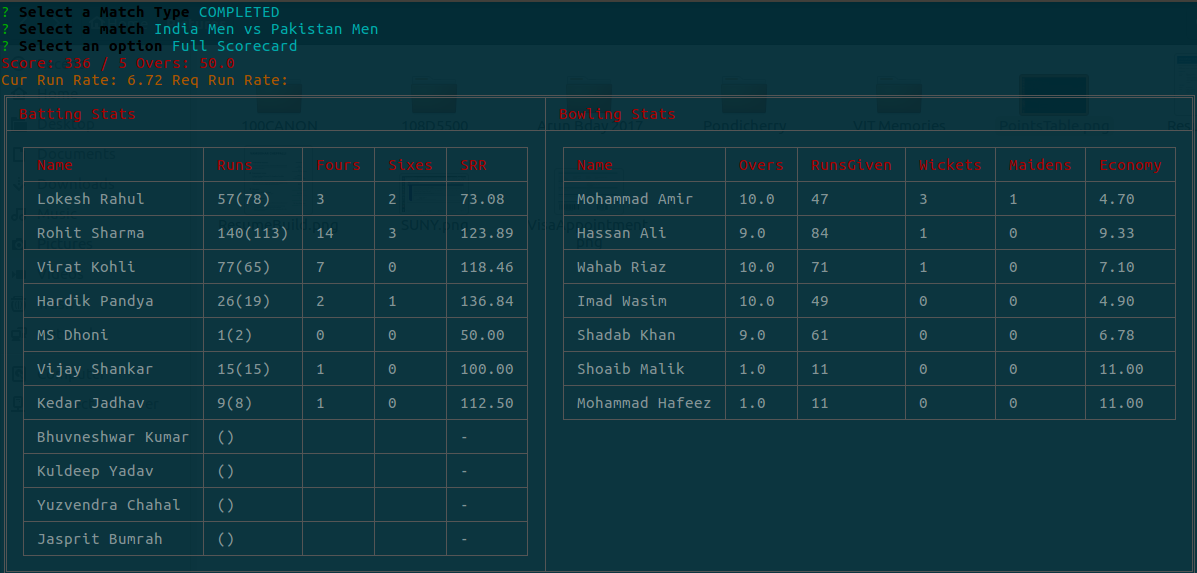Open 100CANON folder in background file manager
Image resolution: width=1197 pixels, height=573 pixels.
tap(279, 107)
